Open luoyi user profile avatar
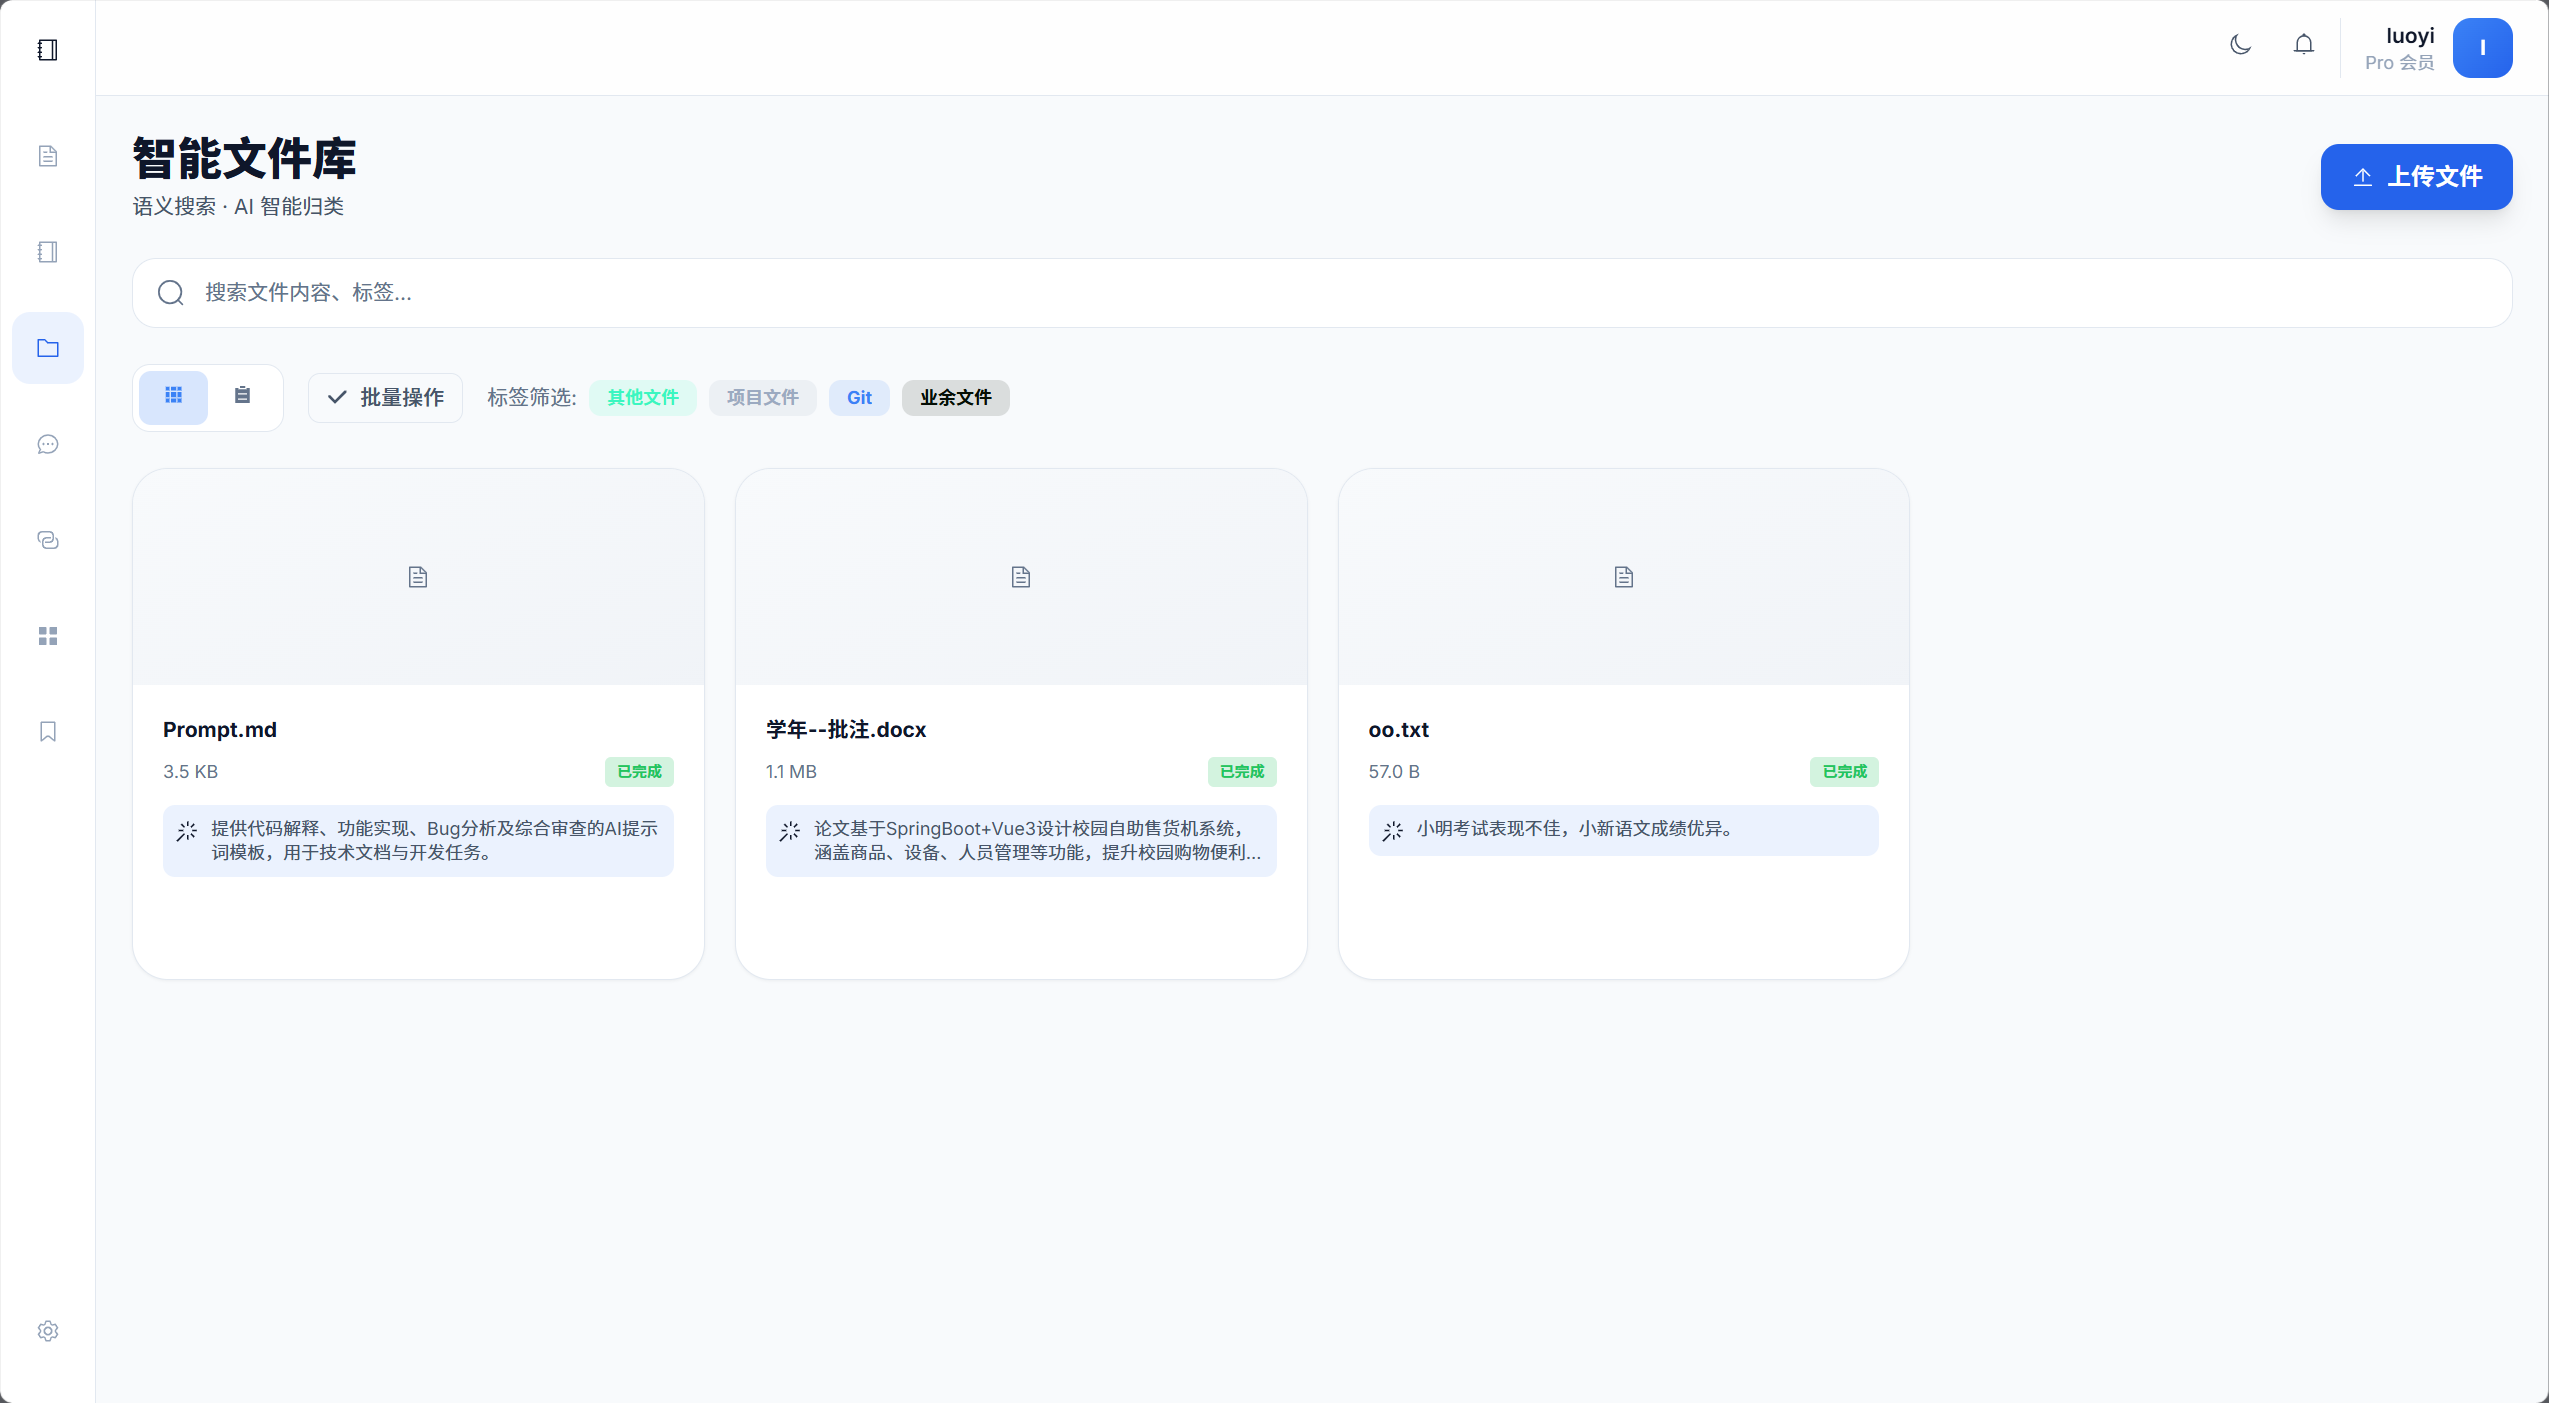The image size is (2549, 1403). pyautogui.click(x=2481, y=48)
